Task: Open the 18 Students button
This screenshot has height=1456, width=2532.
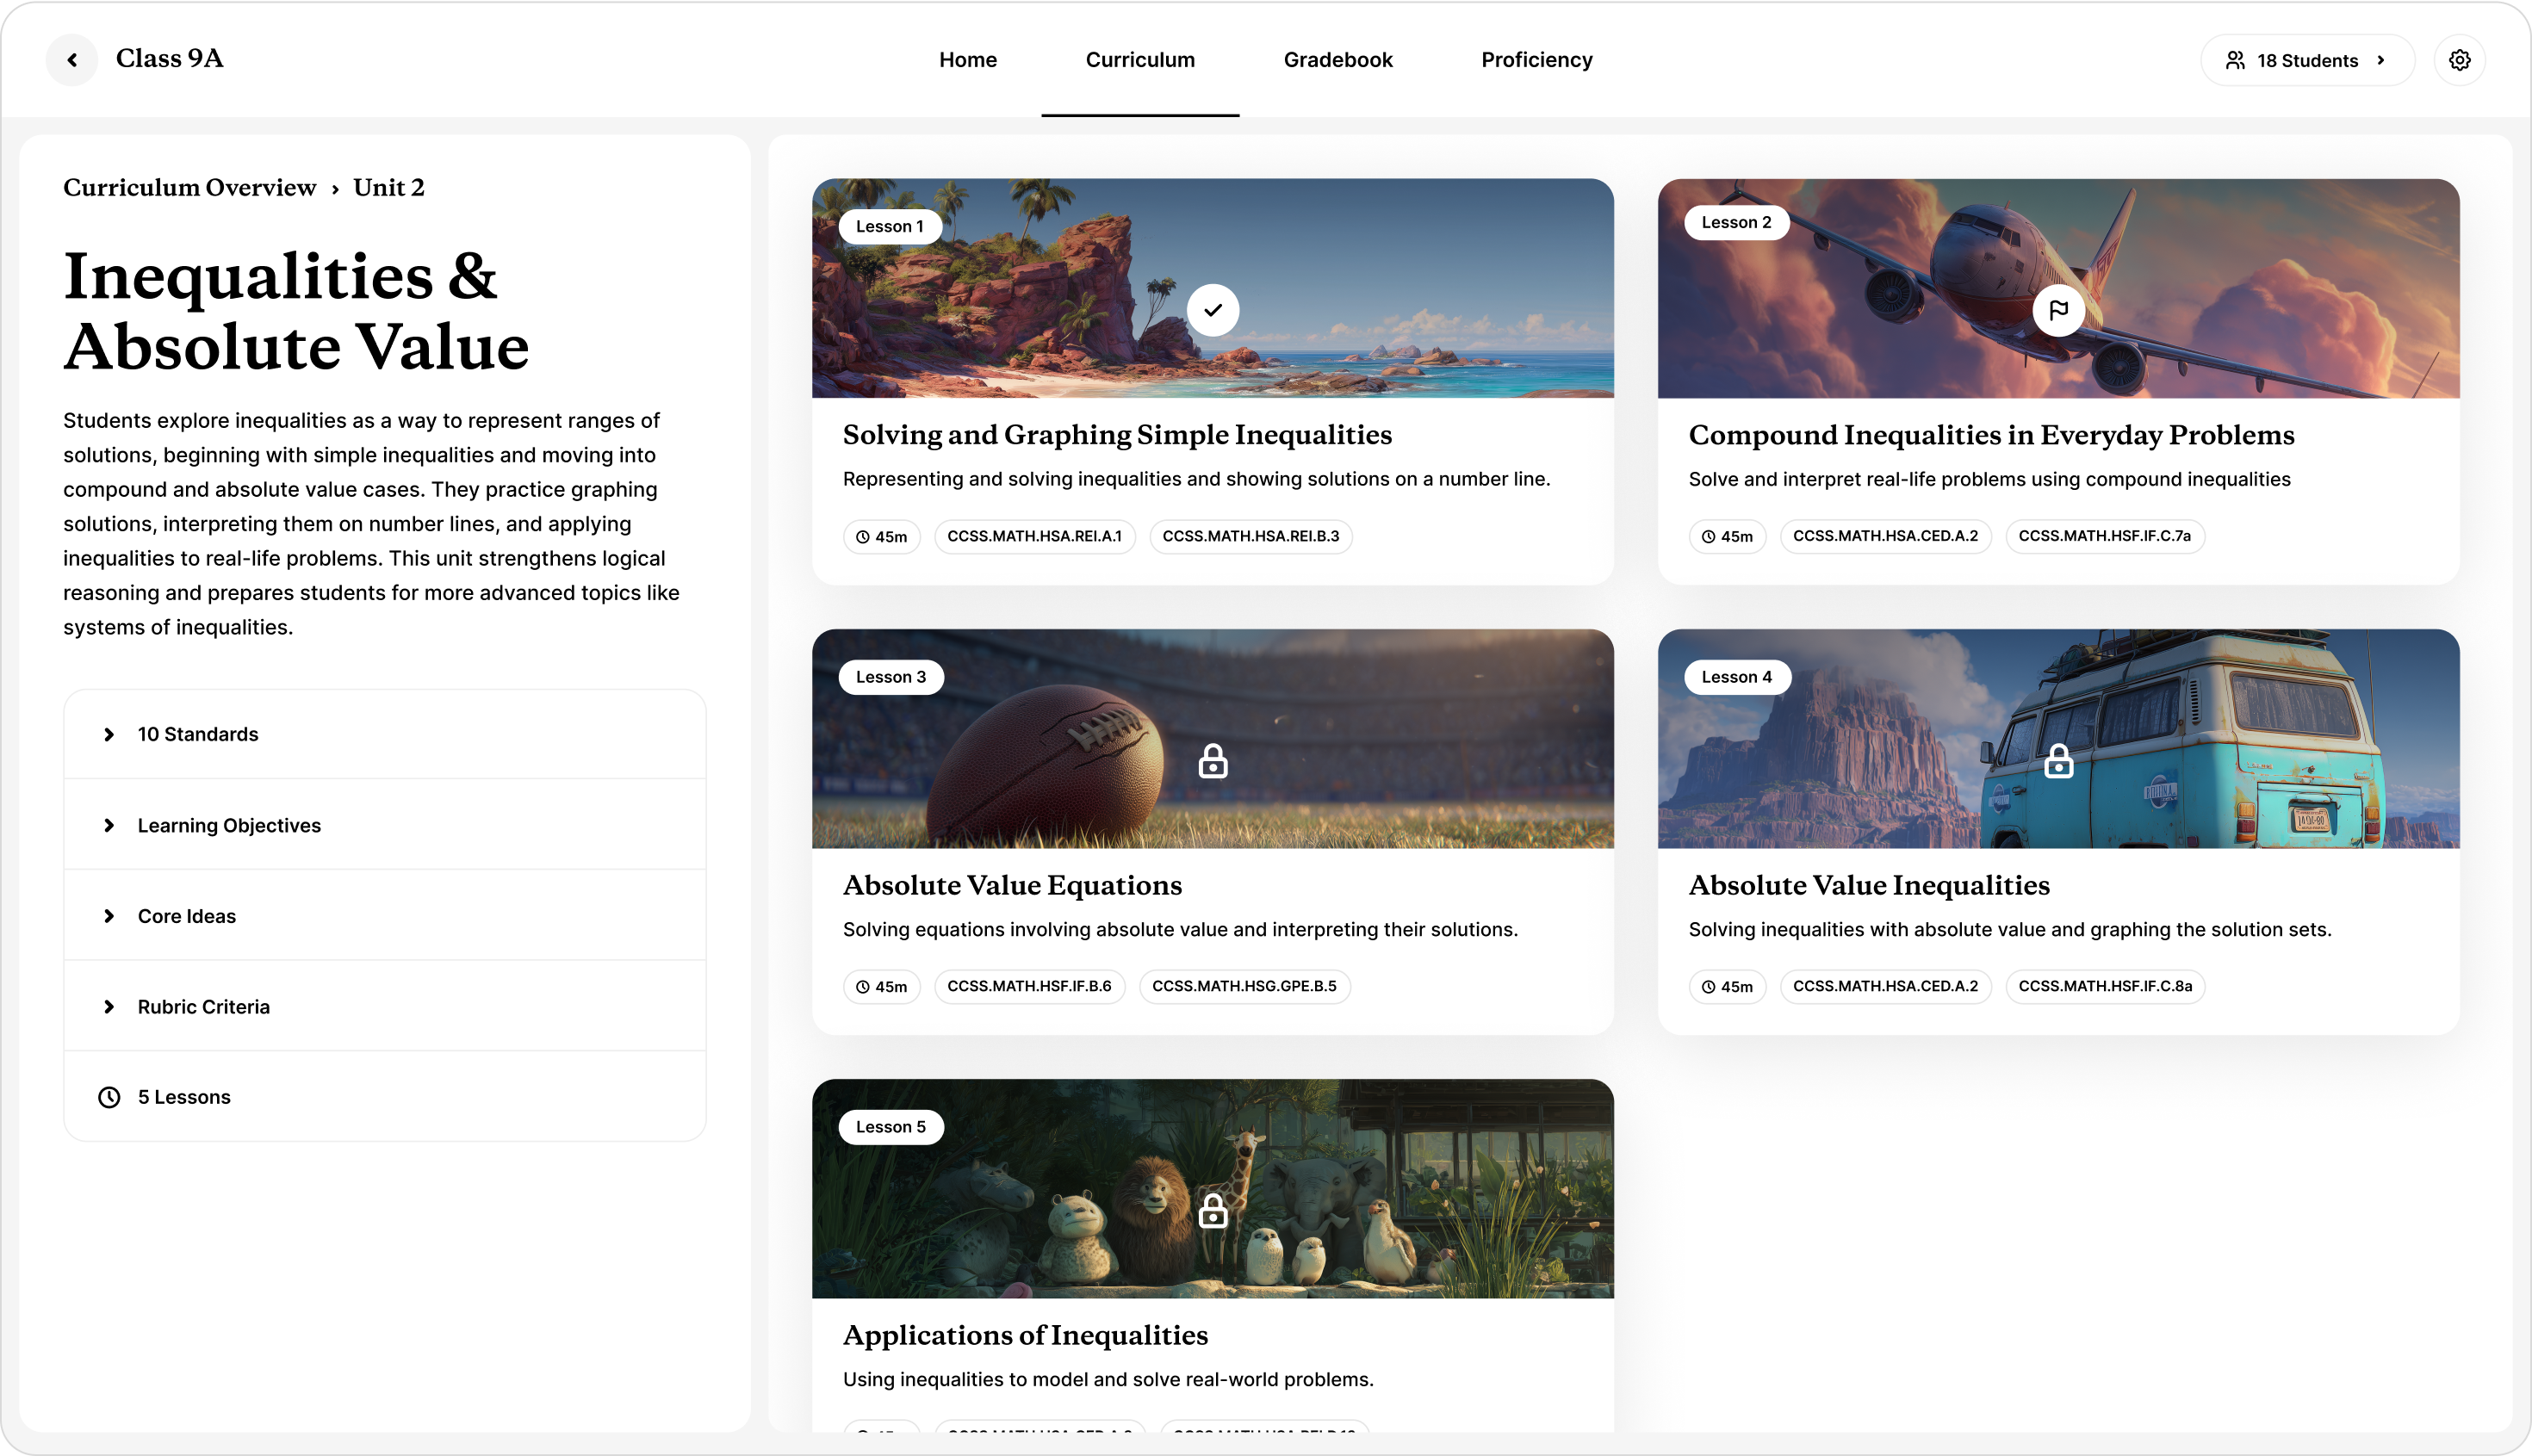Action: (x=2306, y=60)
